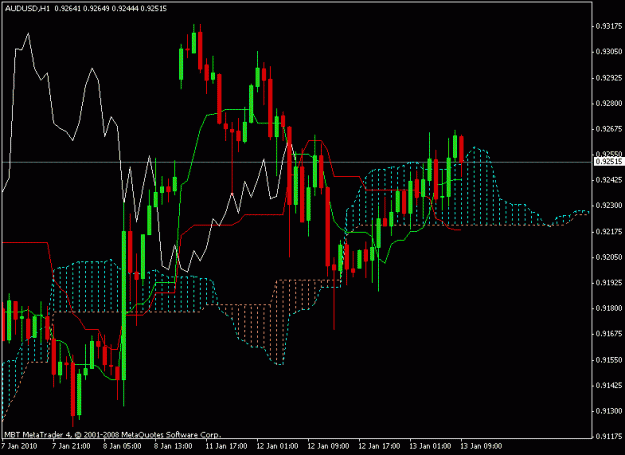Click the 0.92925 price axis label
This screenshot has width=625, height=455.
click(609, 78)
